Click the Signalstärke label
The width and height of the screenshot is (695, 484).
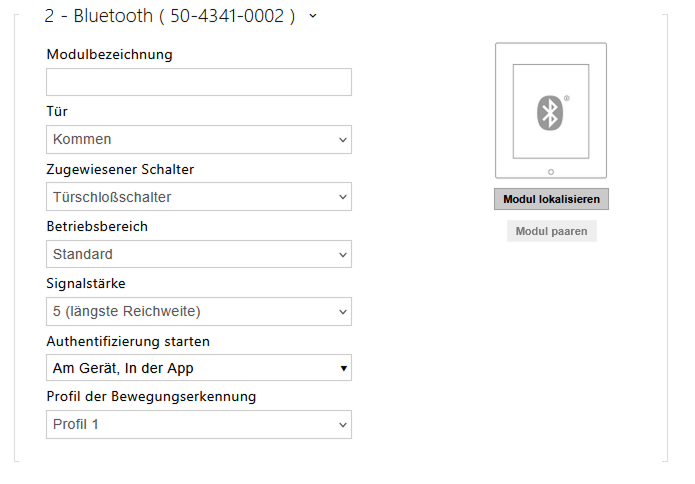pos(89,284)
